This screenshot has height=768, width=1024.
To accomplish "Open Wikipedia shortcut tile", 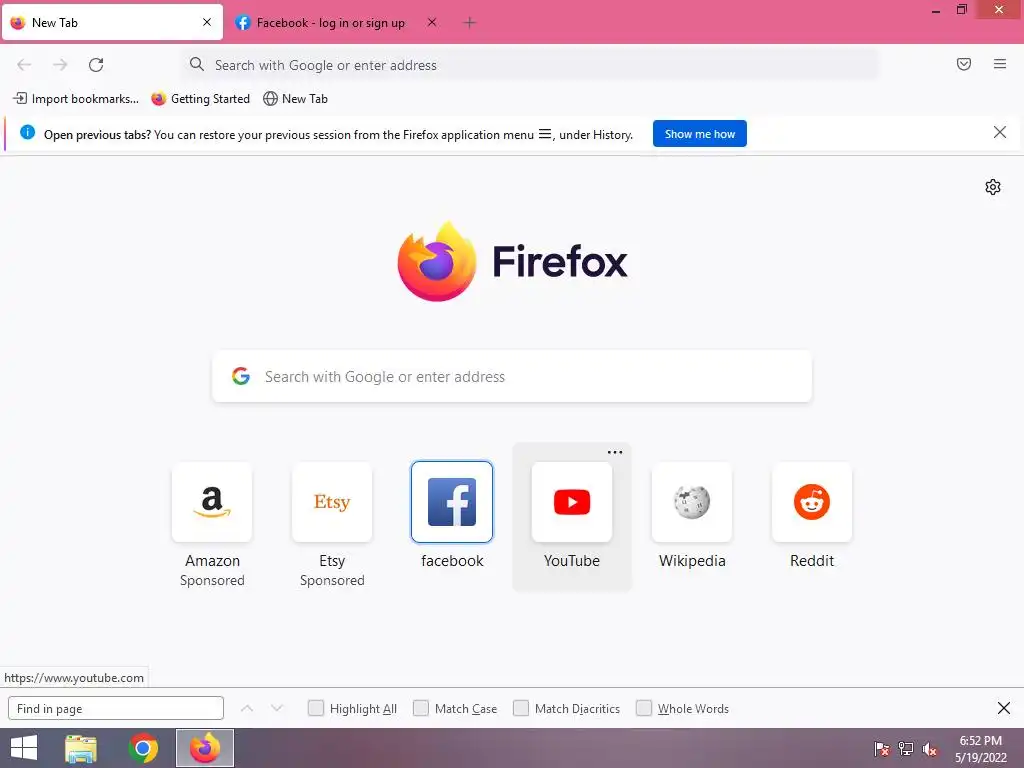I will point(692,502).
